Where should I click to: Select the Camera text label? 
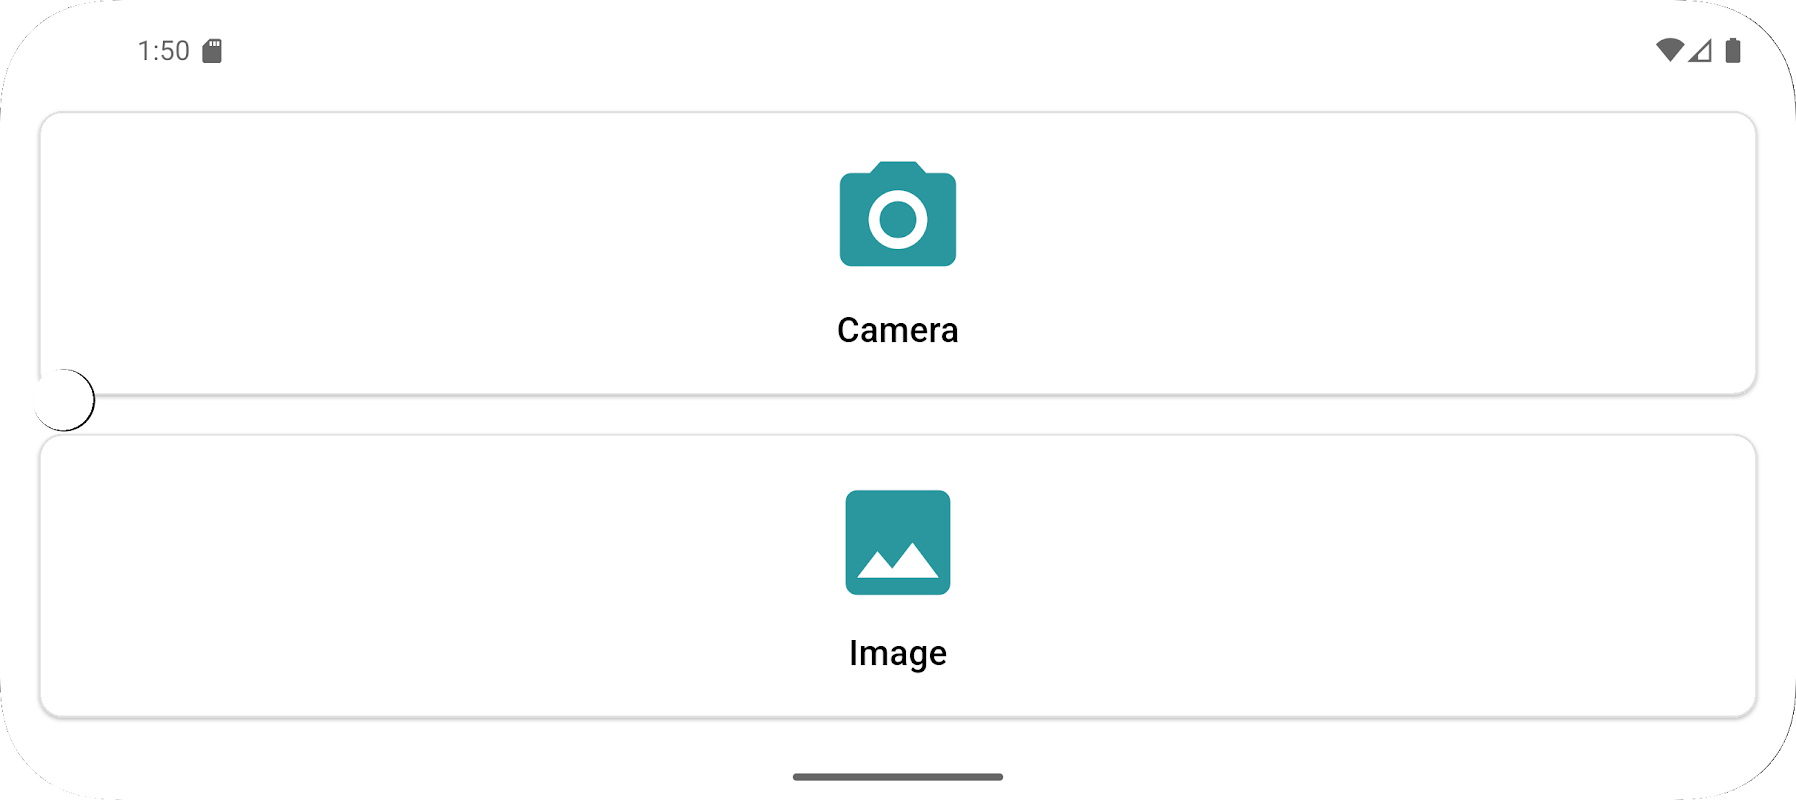898,330
